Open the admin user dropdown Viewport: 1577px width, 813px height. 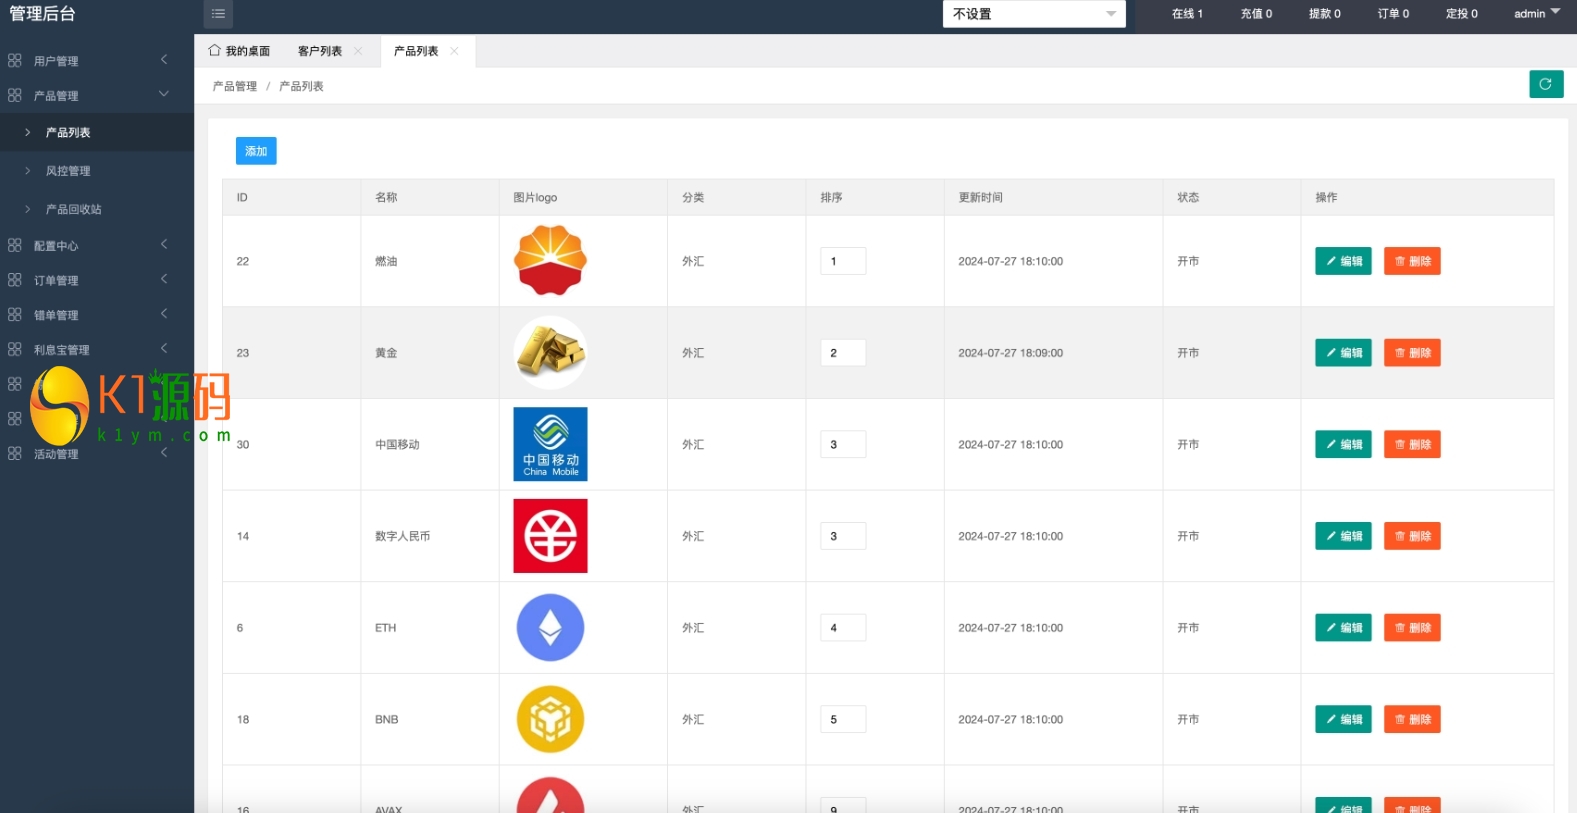pos(1537,13)
